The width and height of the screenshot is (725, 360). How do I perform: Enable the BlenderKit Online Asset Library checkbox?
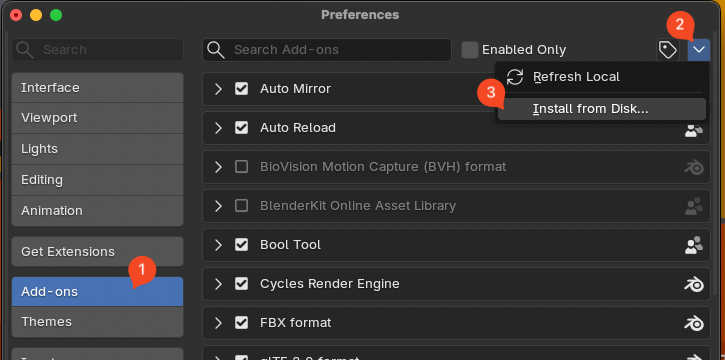241,206
